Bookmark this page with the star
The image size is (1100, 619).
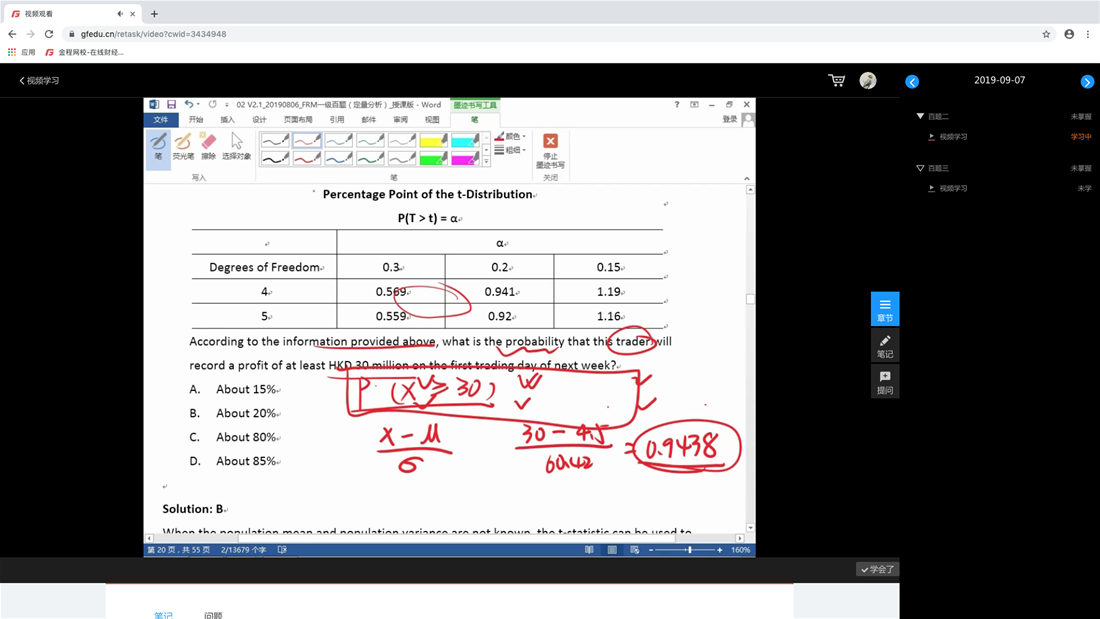pyautogui.click(x=1046, y=34)
